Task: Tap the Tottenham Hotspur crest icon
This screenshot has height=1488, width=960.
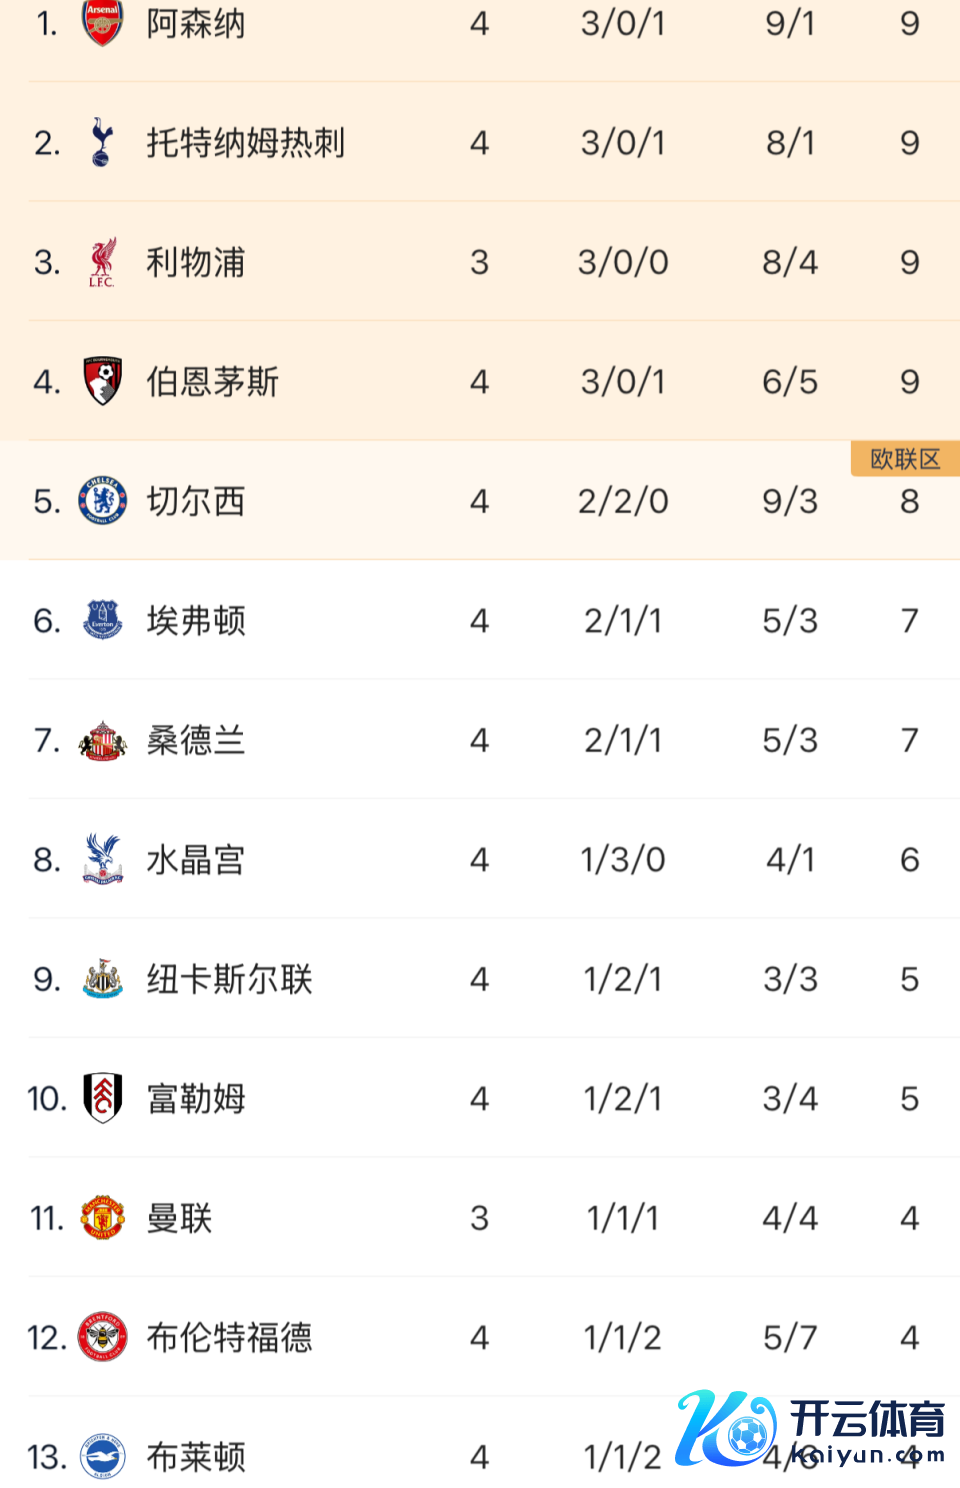Action: coord(101,142)
